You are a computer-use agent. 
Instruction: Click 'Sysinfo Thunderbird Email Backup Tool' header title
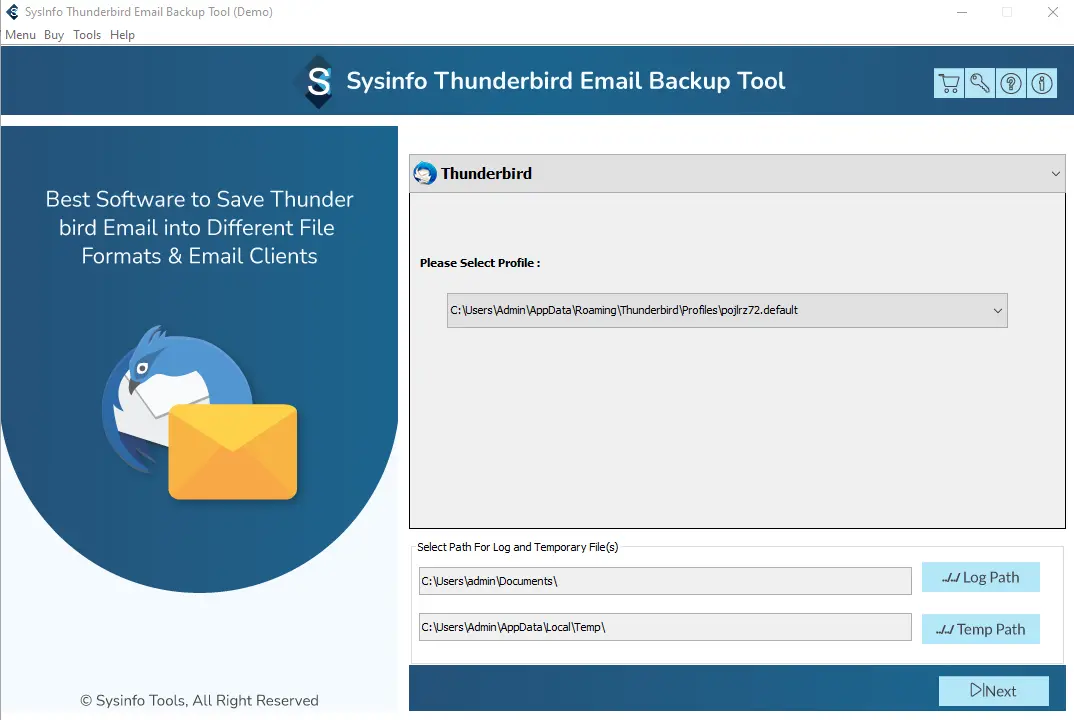click(566, 81)
